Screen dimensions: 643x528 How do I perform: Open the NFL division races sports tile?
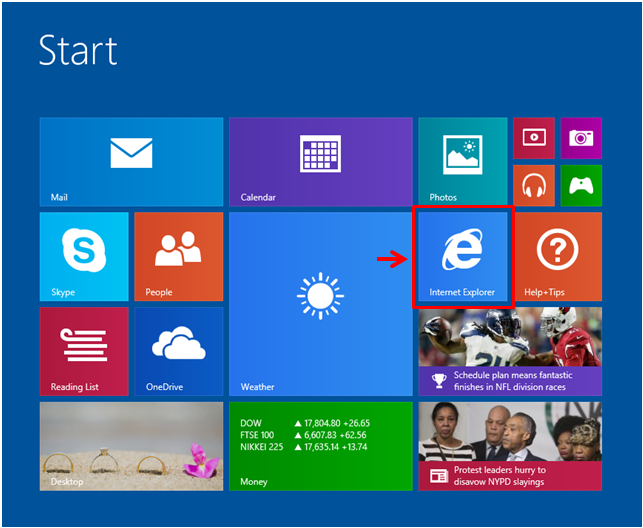510,351
